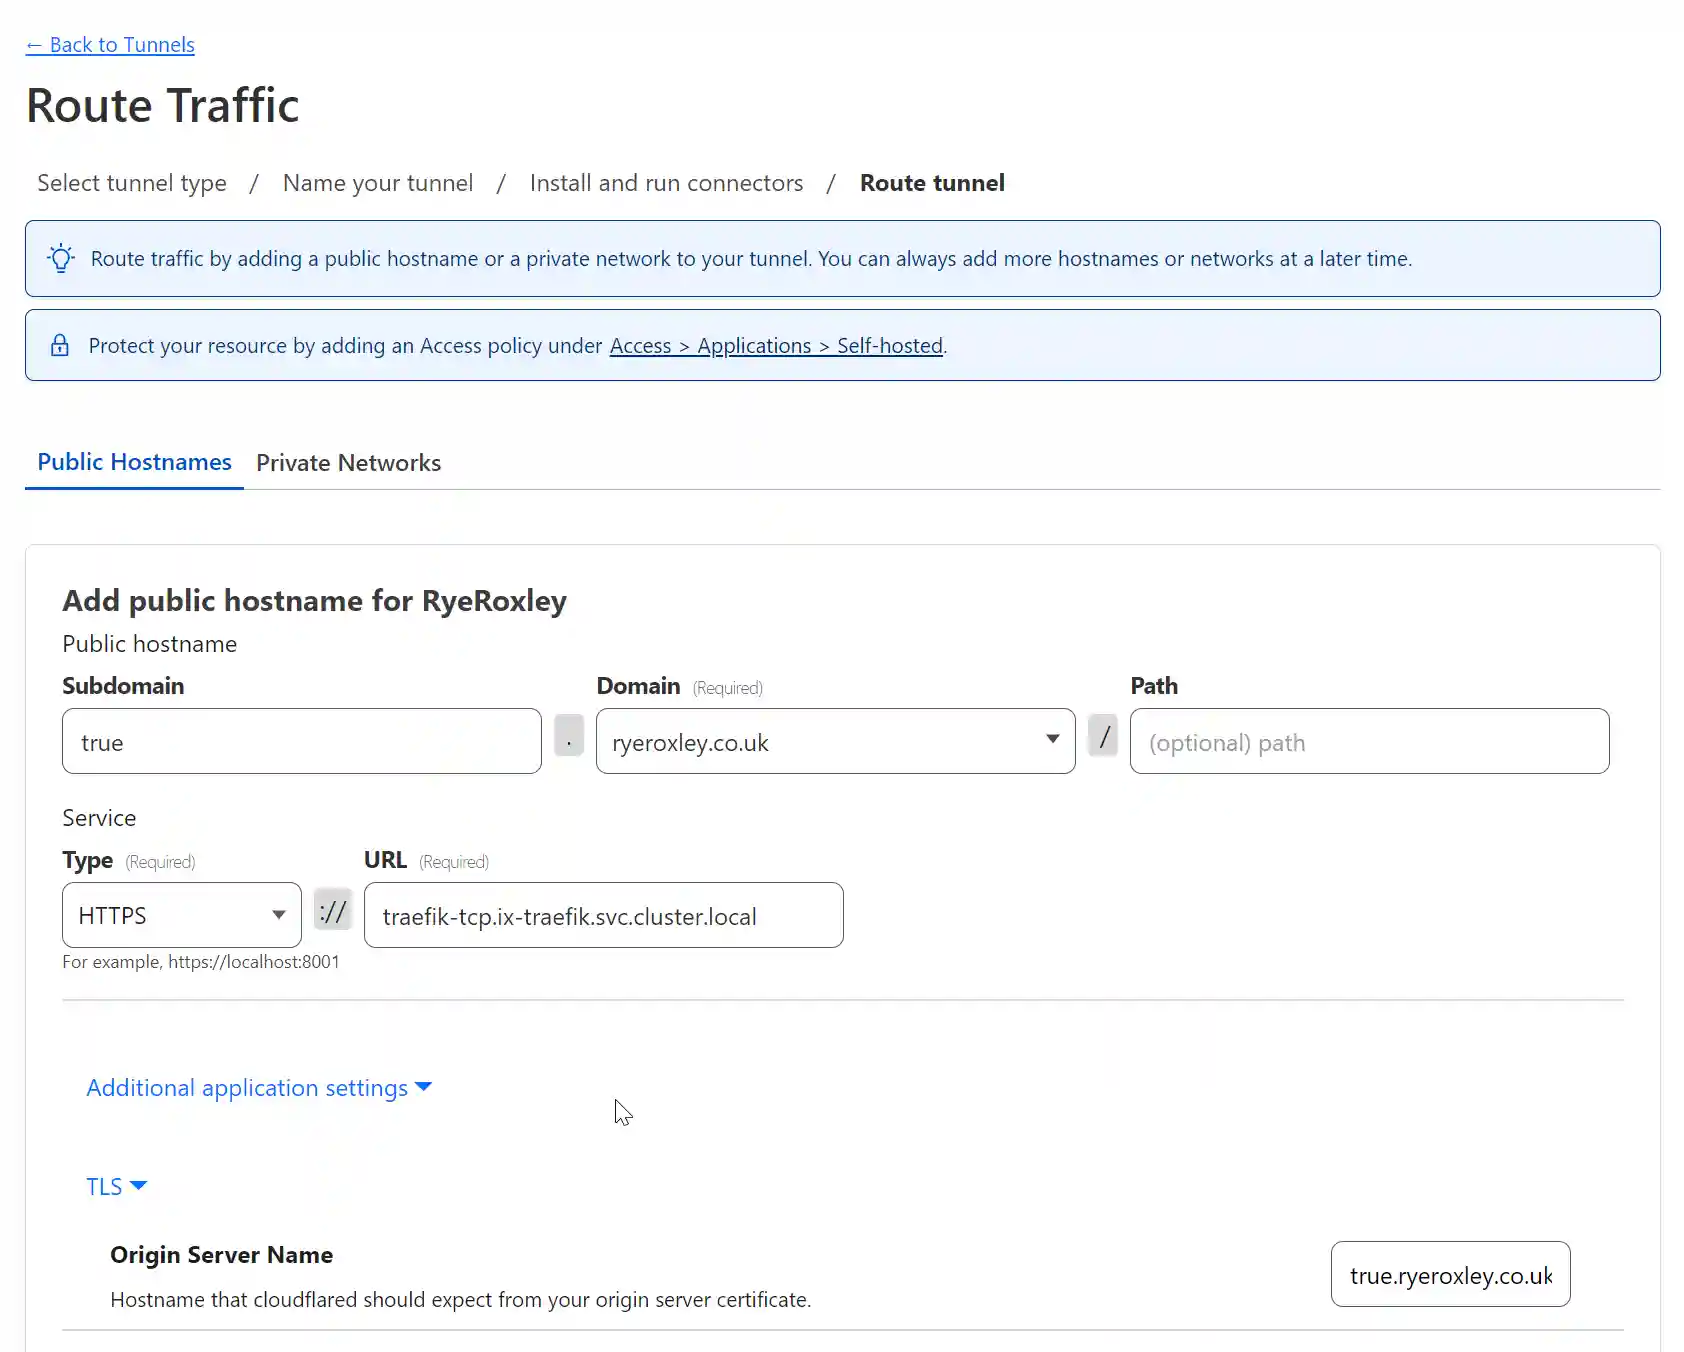Image resolution: width=1684 pixels, height=1352 pixels.
Task: Open the Domain selection dropdown
Action: (835, 741)
